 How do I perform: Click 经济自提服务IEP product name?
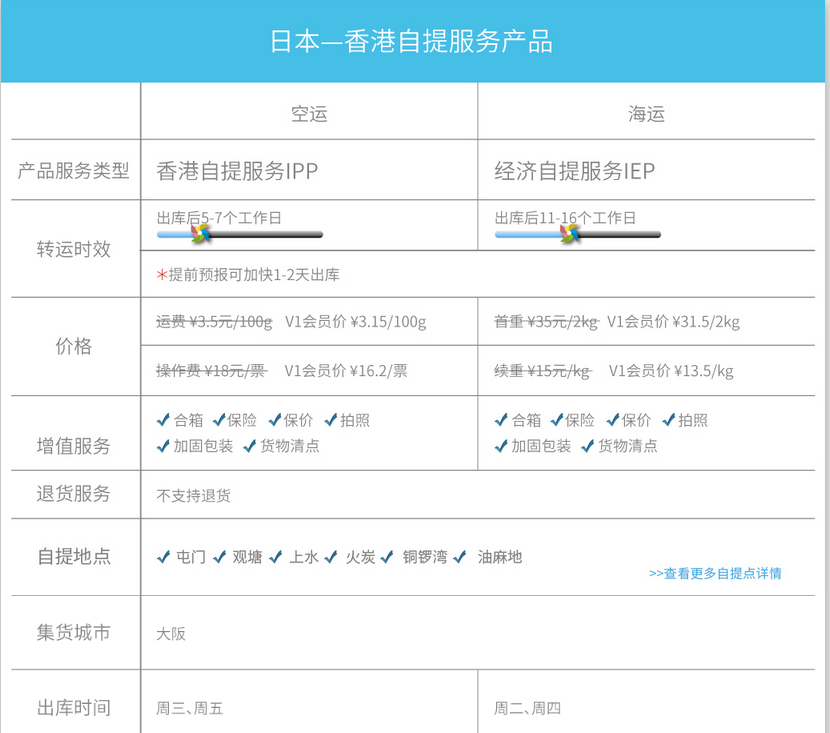pyautogui.click(x=575, y=171)
